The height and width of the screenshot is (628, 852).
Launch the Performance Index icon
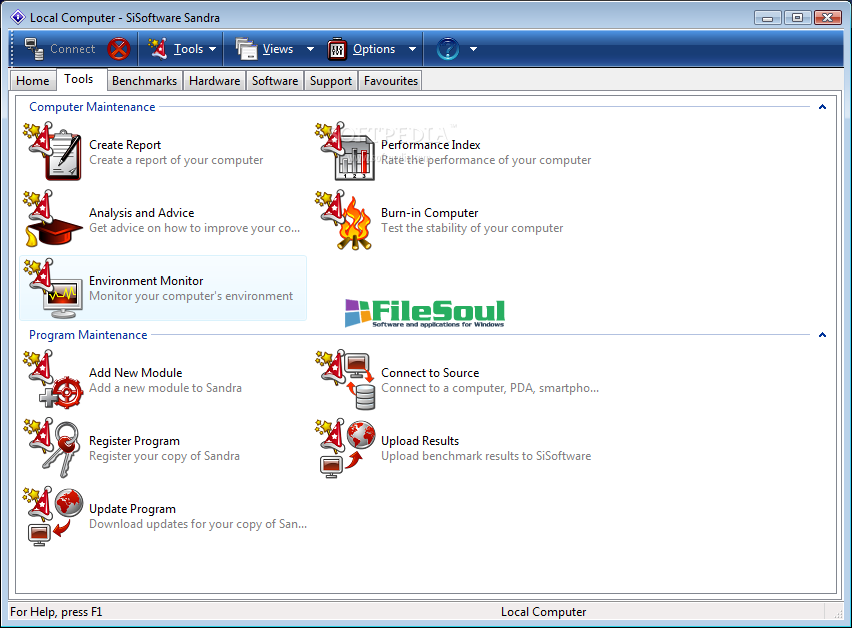(x=345, y=152)
